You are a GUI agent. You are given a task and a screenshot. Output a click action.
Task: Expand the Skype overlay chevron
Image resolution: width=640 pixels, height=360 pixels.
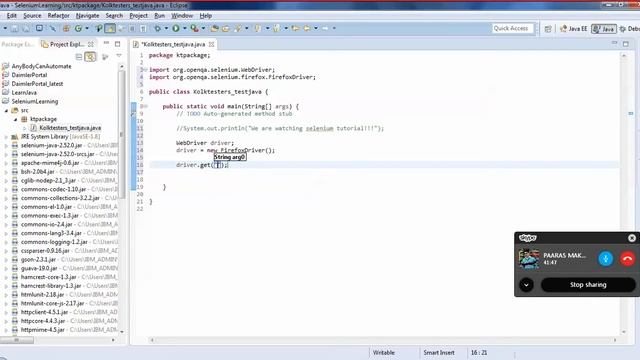pyautogui.click(x=526, y=284)
